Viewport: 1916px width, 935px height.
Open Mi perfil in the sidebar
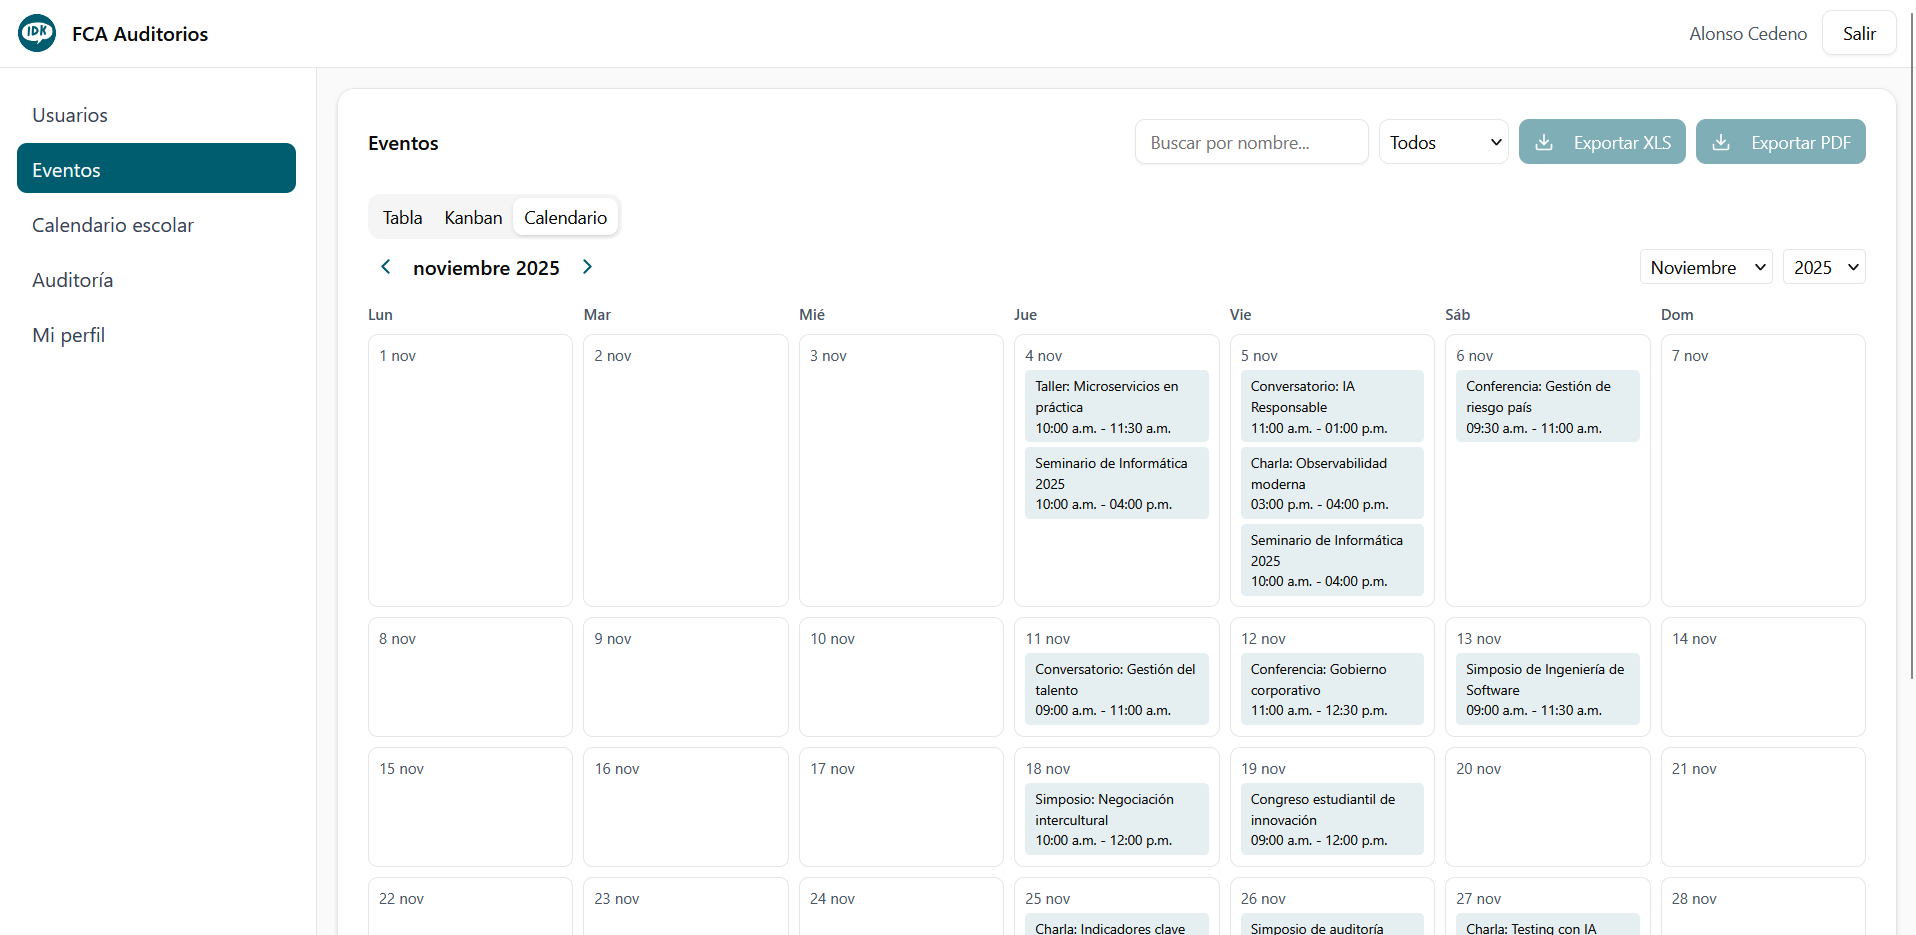click(156, 335)
